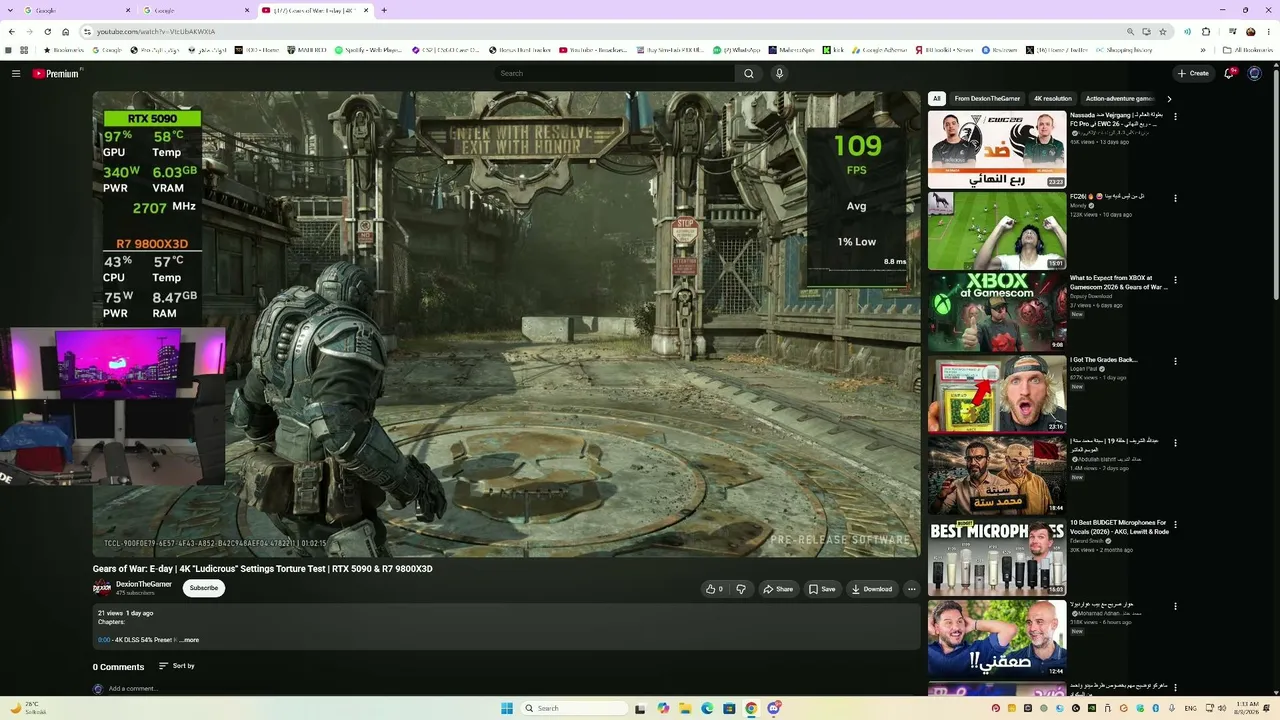Dislike the Gears of War video
The height and width of the screenshot is (720, 1280).
pos(741,589)
